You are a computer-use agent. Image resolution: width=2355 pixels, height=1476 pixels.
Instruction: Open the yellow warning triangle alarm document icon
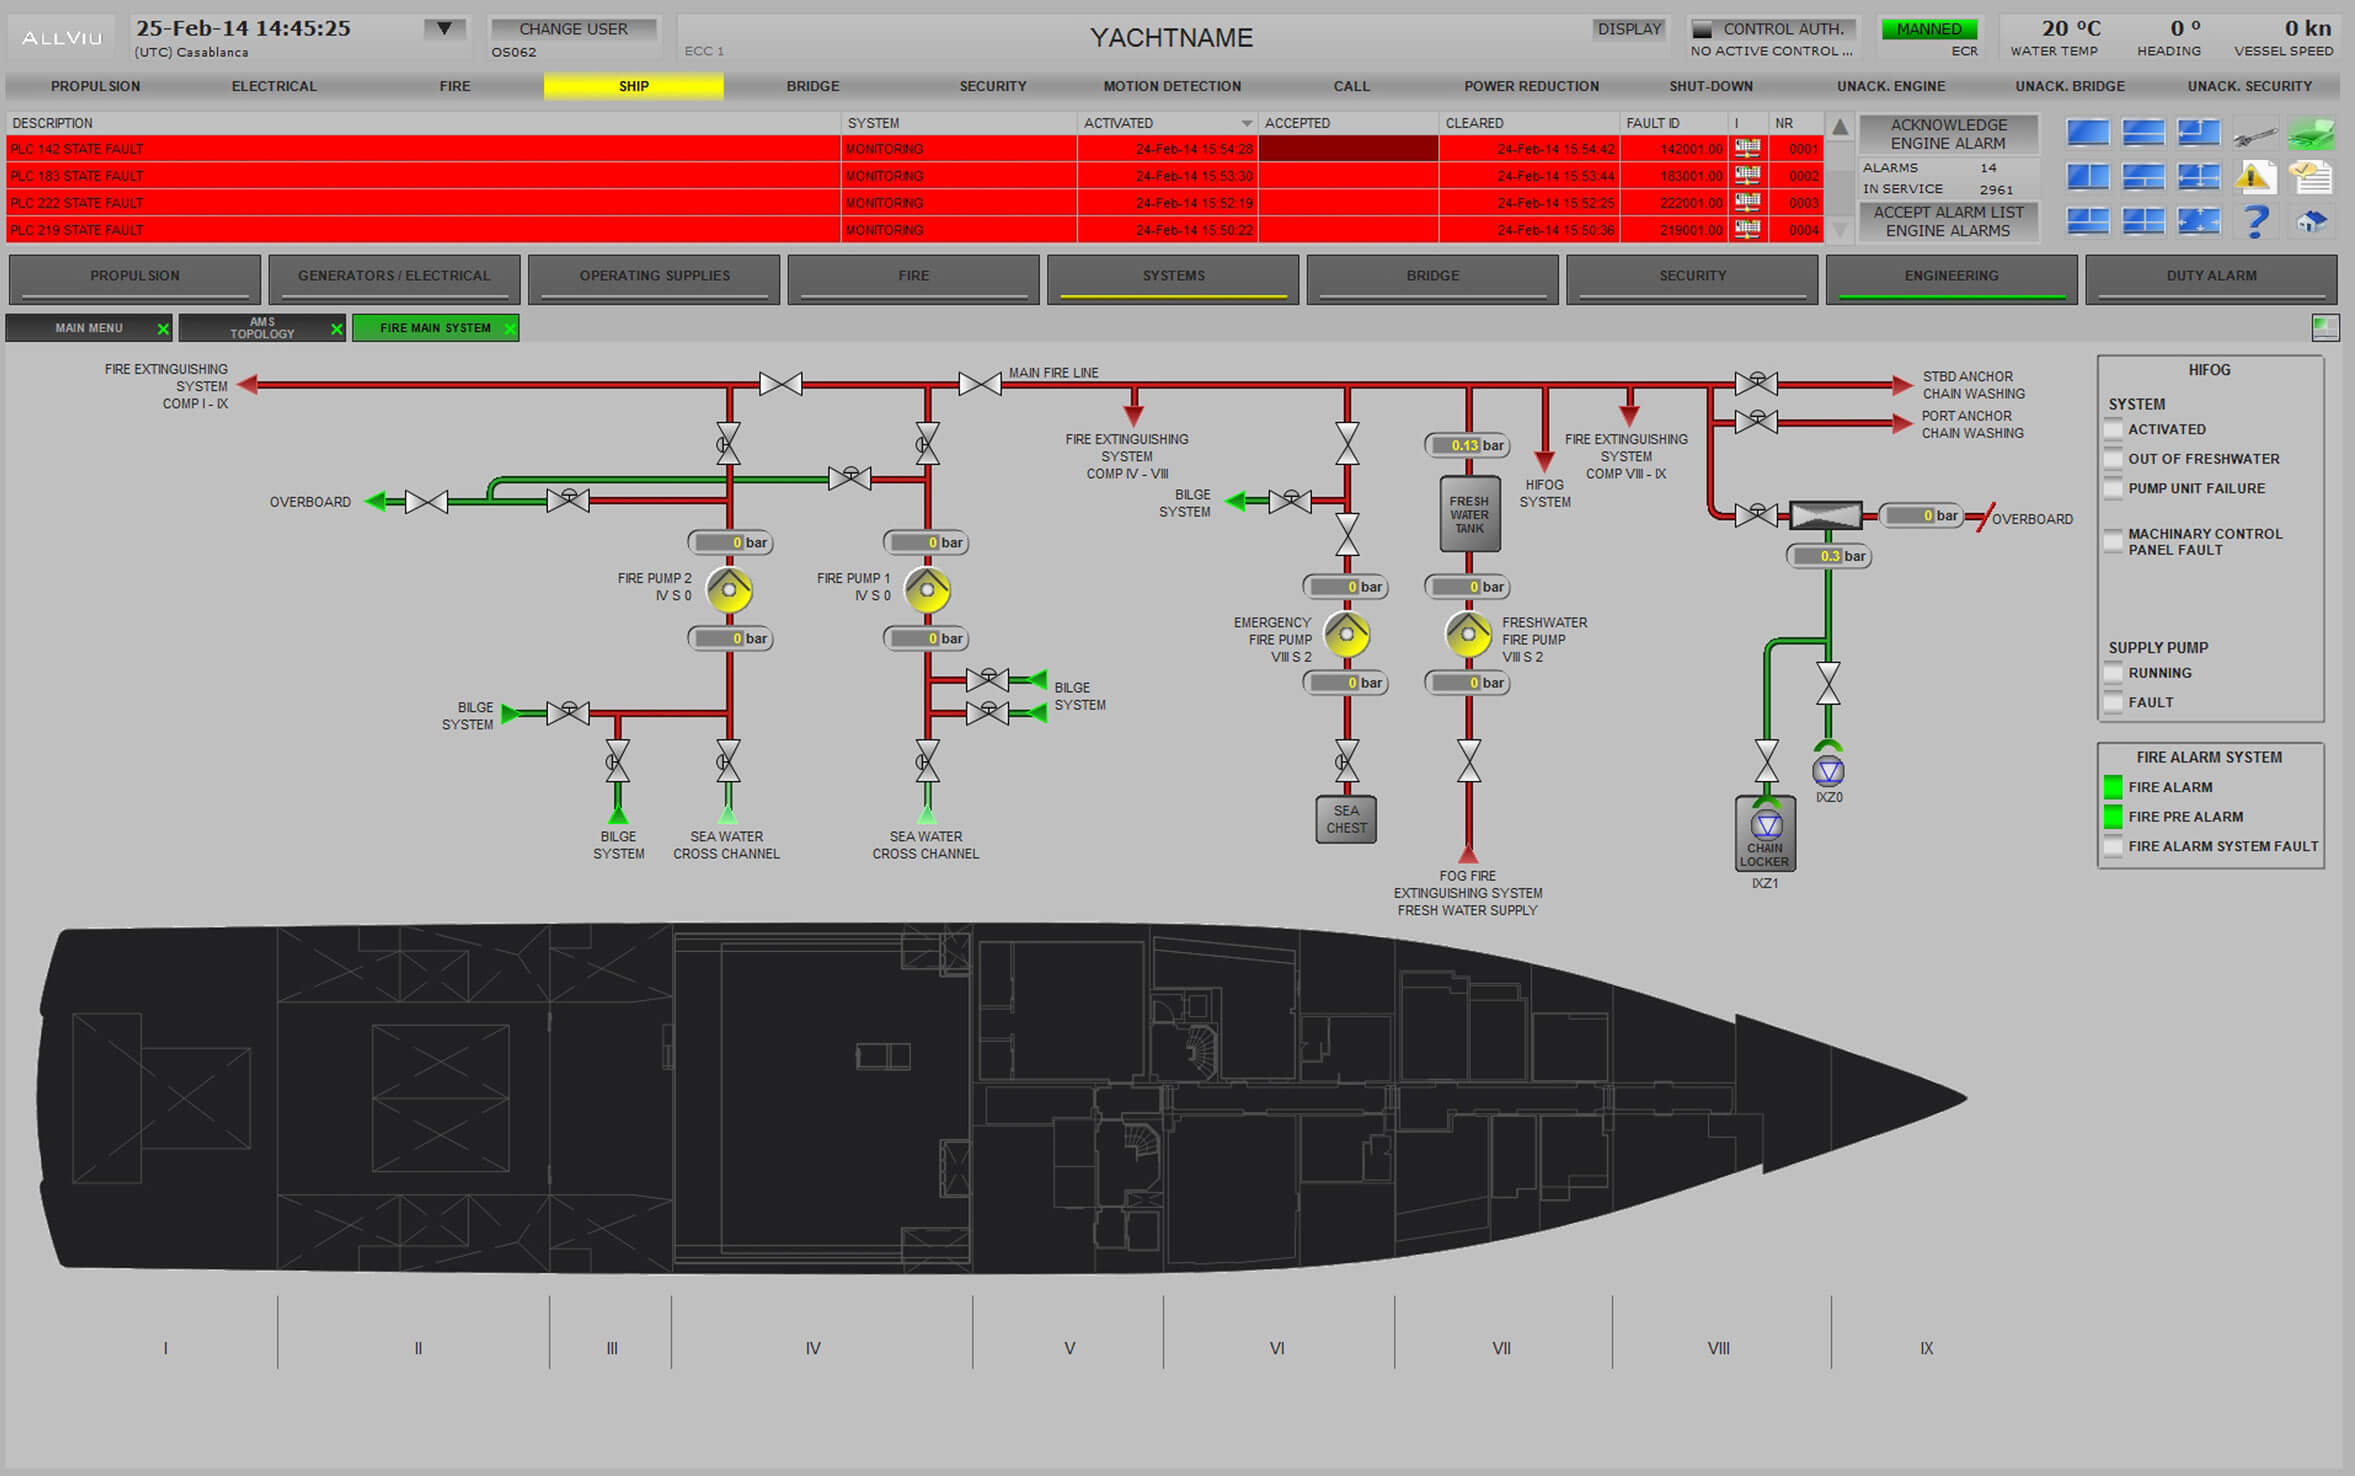coord(2254,178)
